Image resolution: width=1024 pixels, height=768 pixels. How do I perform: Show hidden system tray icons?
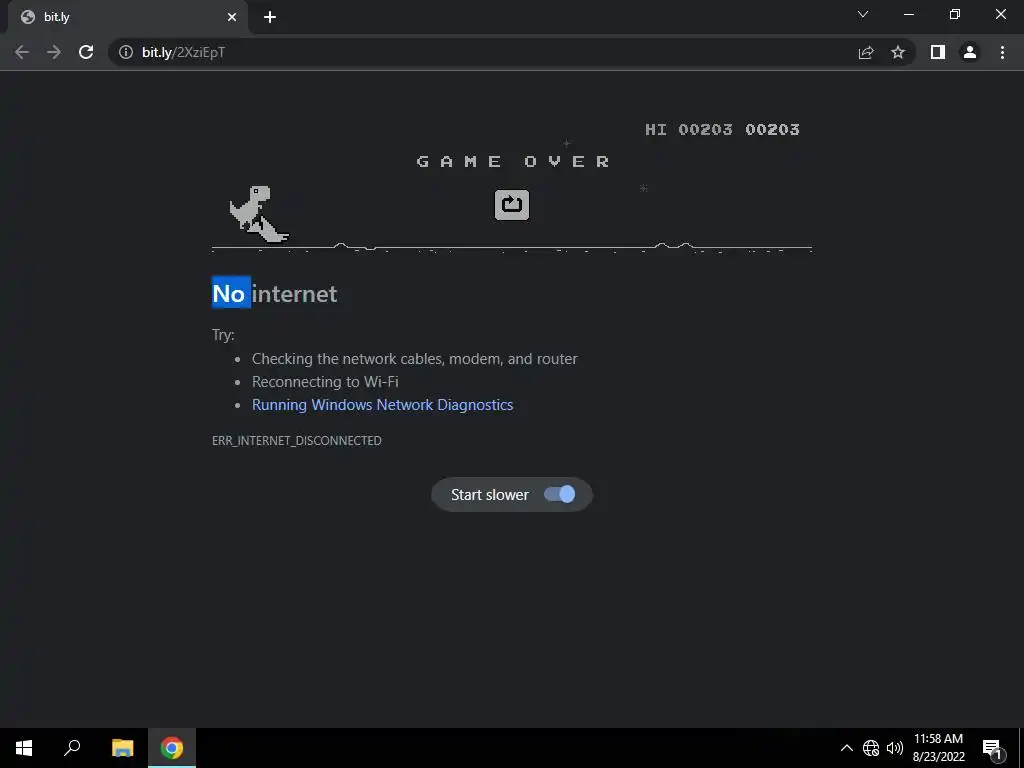pyautogui.click(x=846, y=748)
